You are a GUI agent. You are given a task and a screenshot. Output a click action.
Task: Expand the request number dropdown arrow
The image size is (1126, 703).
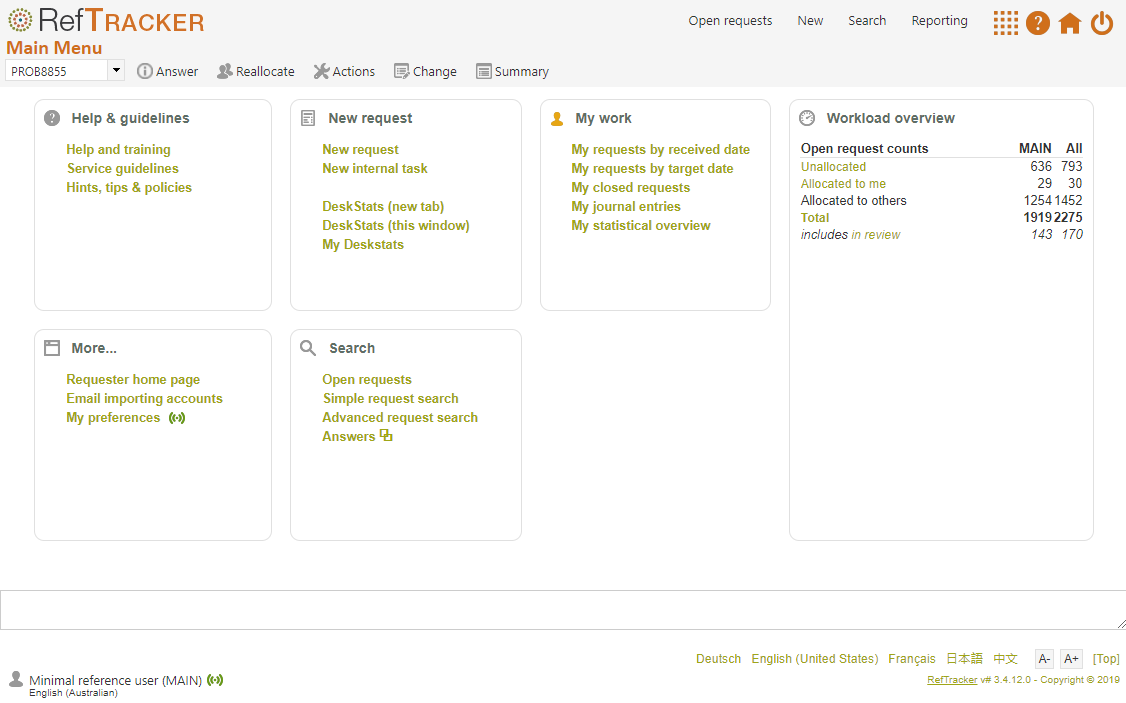point(116,70)
